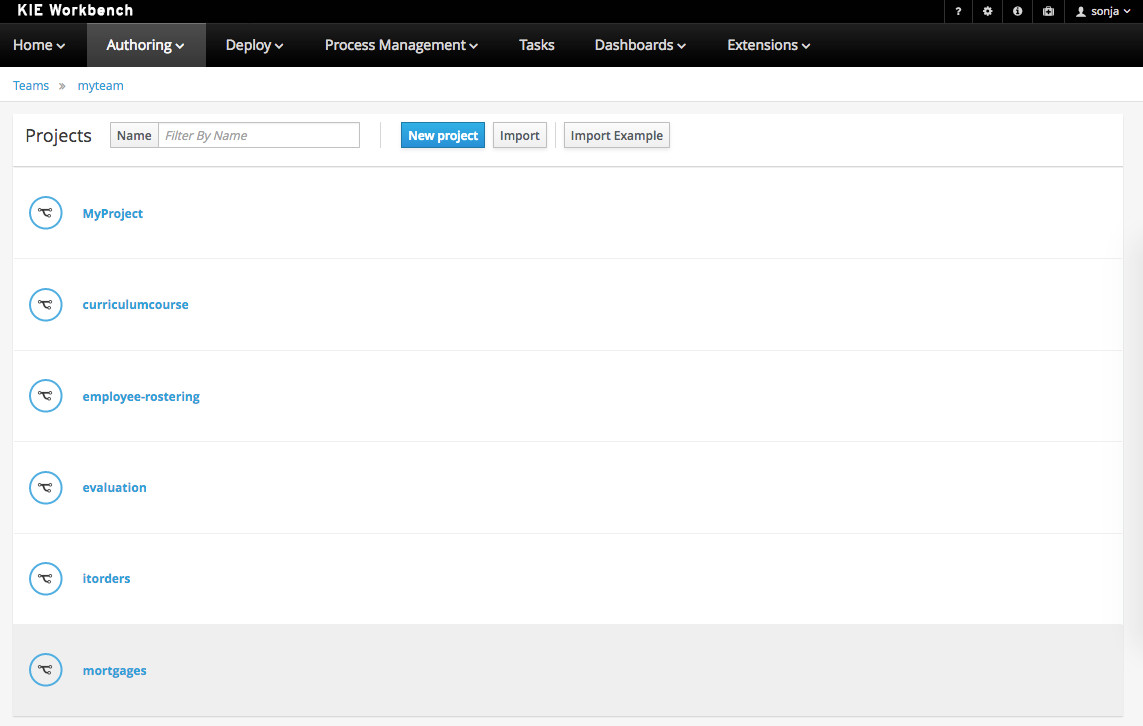
Task: Open settings via the gear icon
Action: click(x=988, y=11)
